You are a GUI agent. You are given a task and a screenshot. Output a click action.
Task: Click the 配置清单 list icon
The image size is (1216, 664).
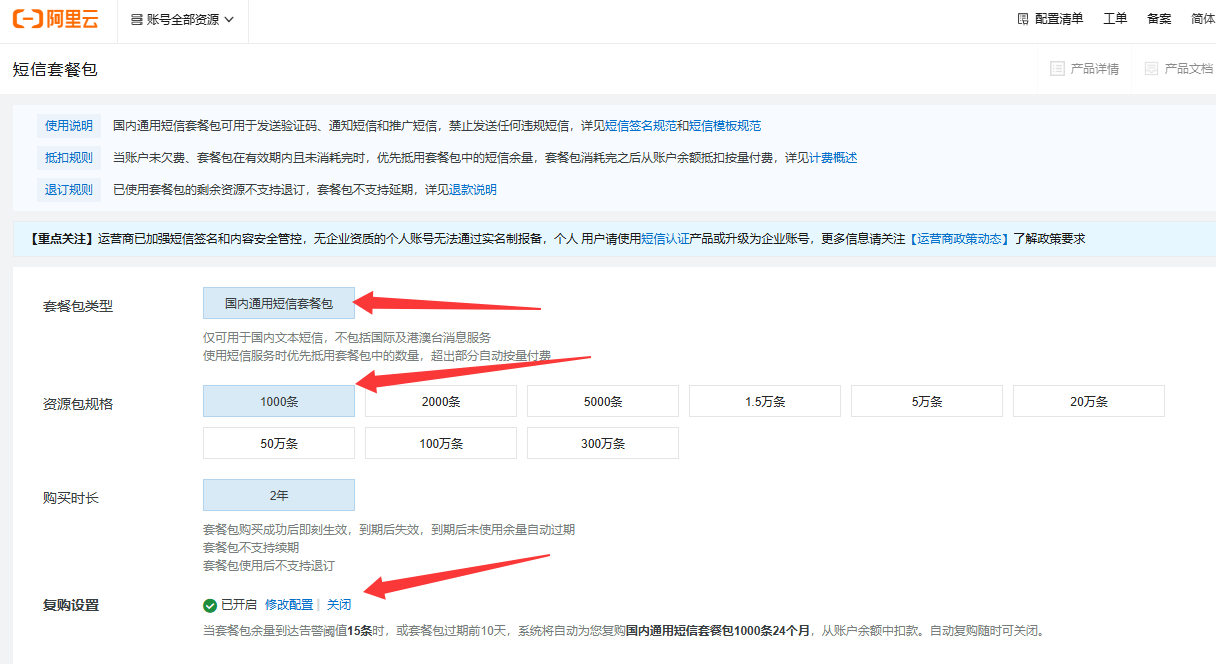[1023, 19]
